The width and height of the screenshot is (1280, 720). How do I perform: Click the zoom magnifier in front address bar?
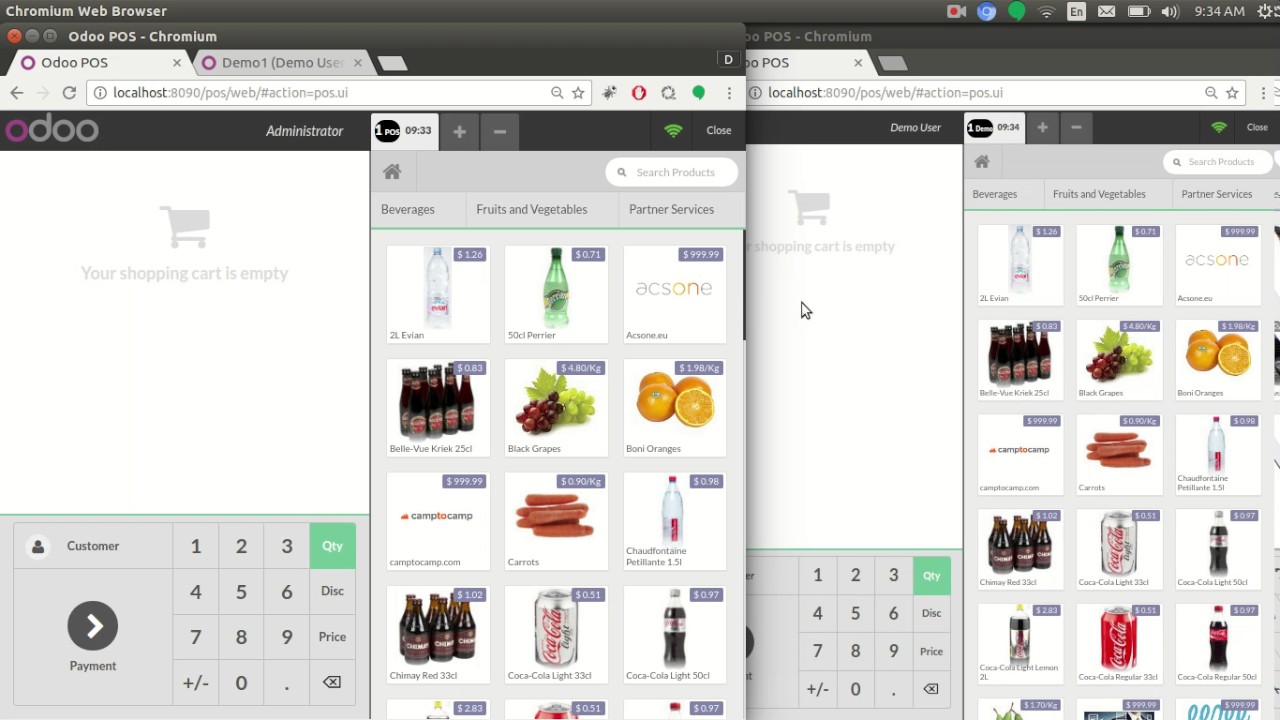point(557,92)
